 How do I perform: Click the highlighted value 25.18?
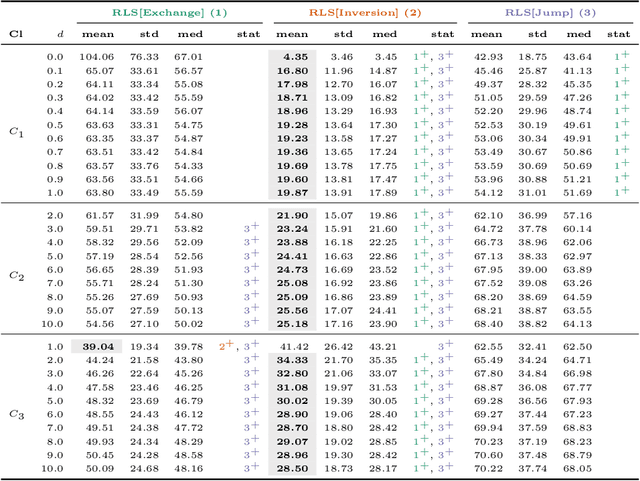click(x=292, y=324)
